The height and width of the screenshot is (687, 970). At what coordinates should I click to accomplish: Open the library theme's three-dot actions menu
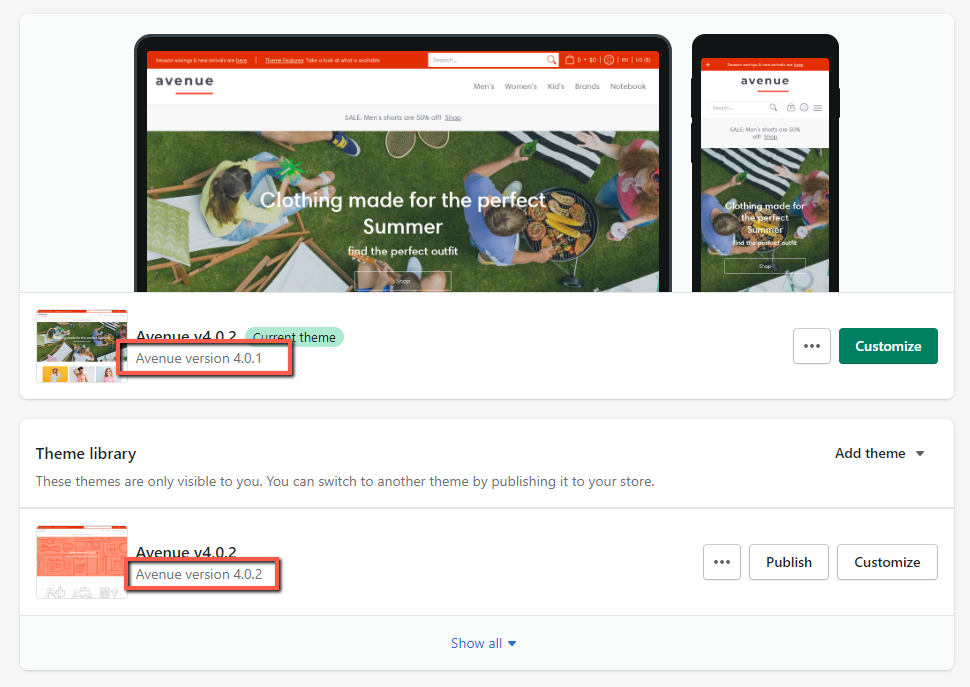[x=721, y=562]
